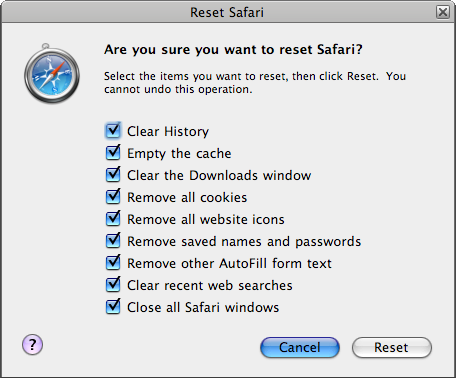Turn off Remove other AutoFill form text
The width and height of the screenshot is (456, 378).
pos(113,263)
